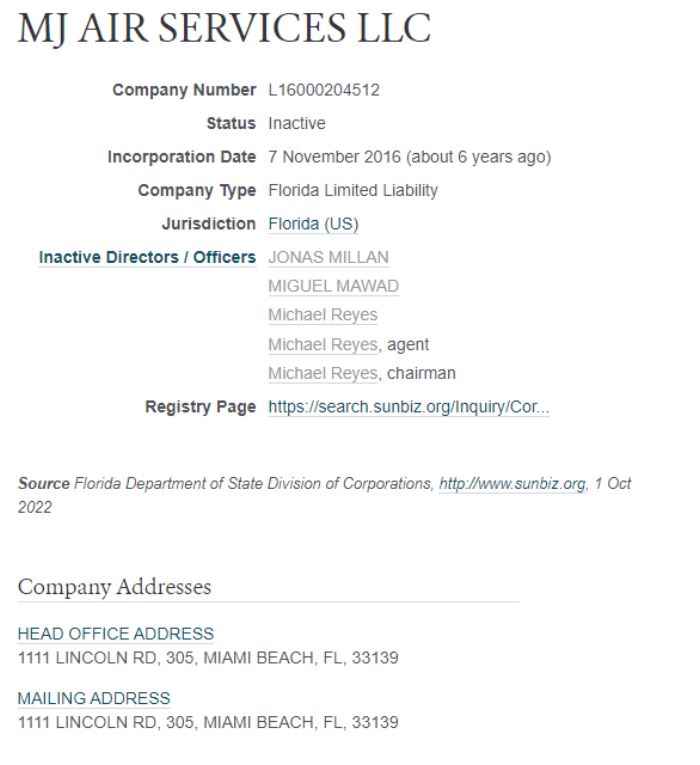
Task: Open the Florida (US) jurisdiction link
Action: click(313, 224)
